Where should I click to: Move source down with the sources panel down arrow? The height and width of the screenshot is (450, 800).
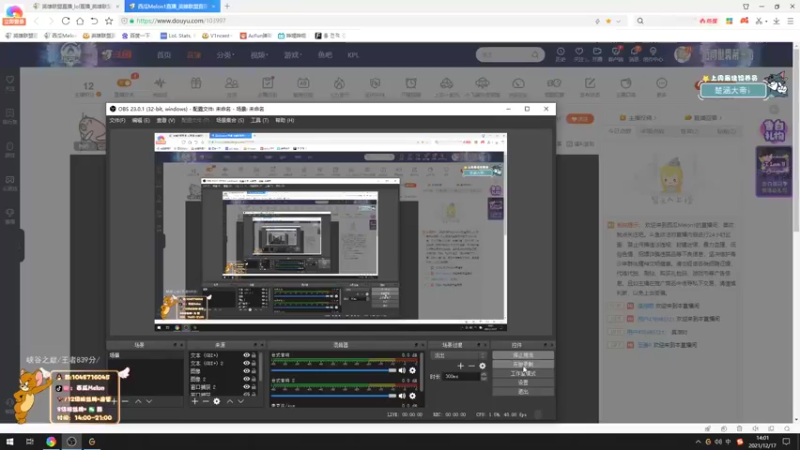241,402
